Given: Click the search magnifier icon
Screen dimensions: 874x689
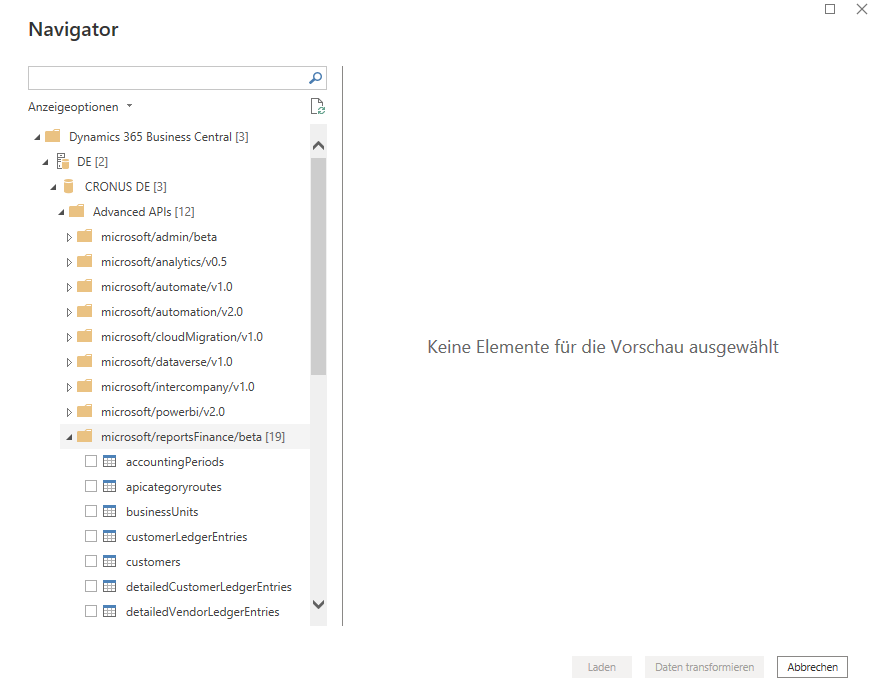Looking at the screenshot, I should tap(315, 78).
